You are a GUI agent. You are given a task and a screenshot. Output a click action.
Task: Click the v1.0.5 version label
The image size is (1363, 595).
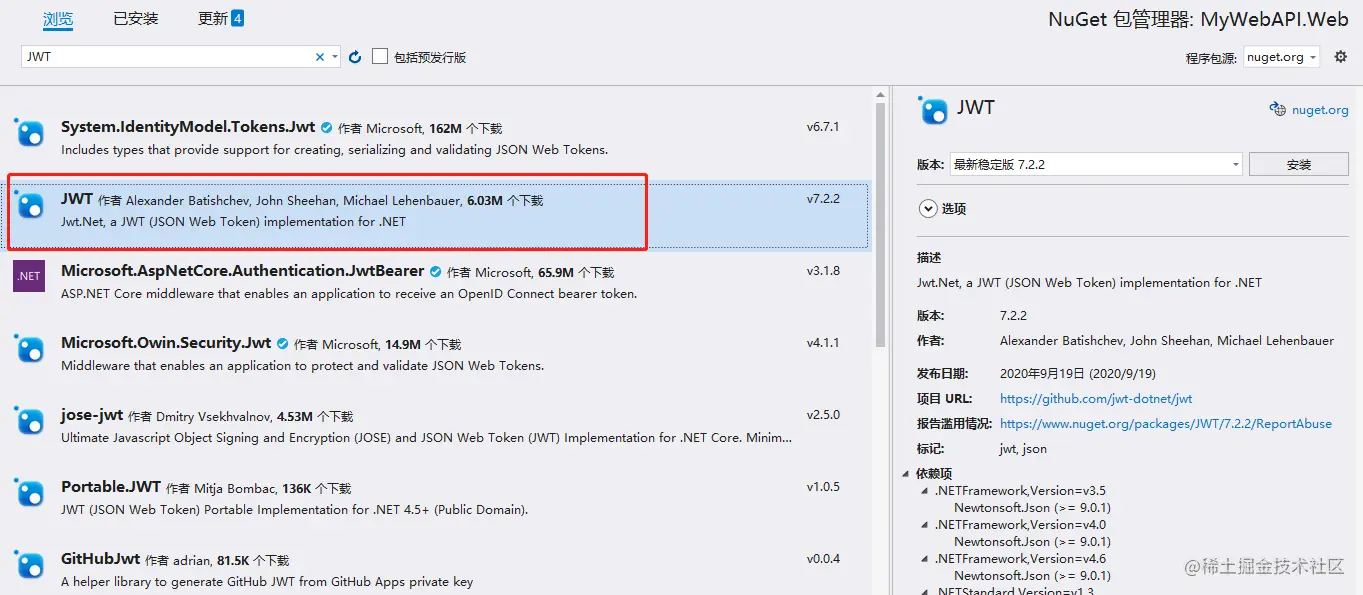point(823,487)
